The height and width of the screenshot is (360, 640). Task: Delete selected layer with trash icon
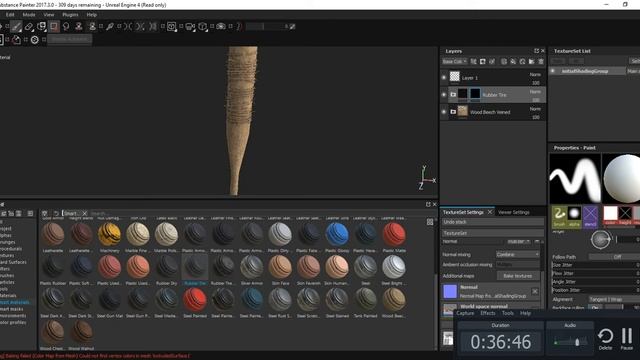pyautogui.click(x=541, y=62)
